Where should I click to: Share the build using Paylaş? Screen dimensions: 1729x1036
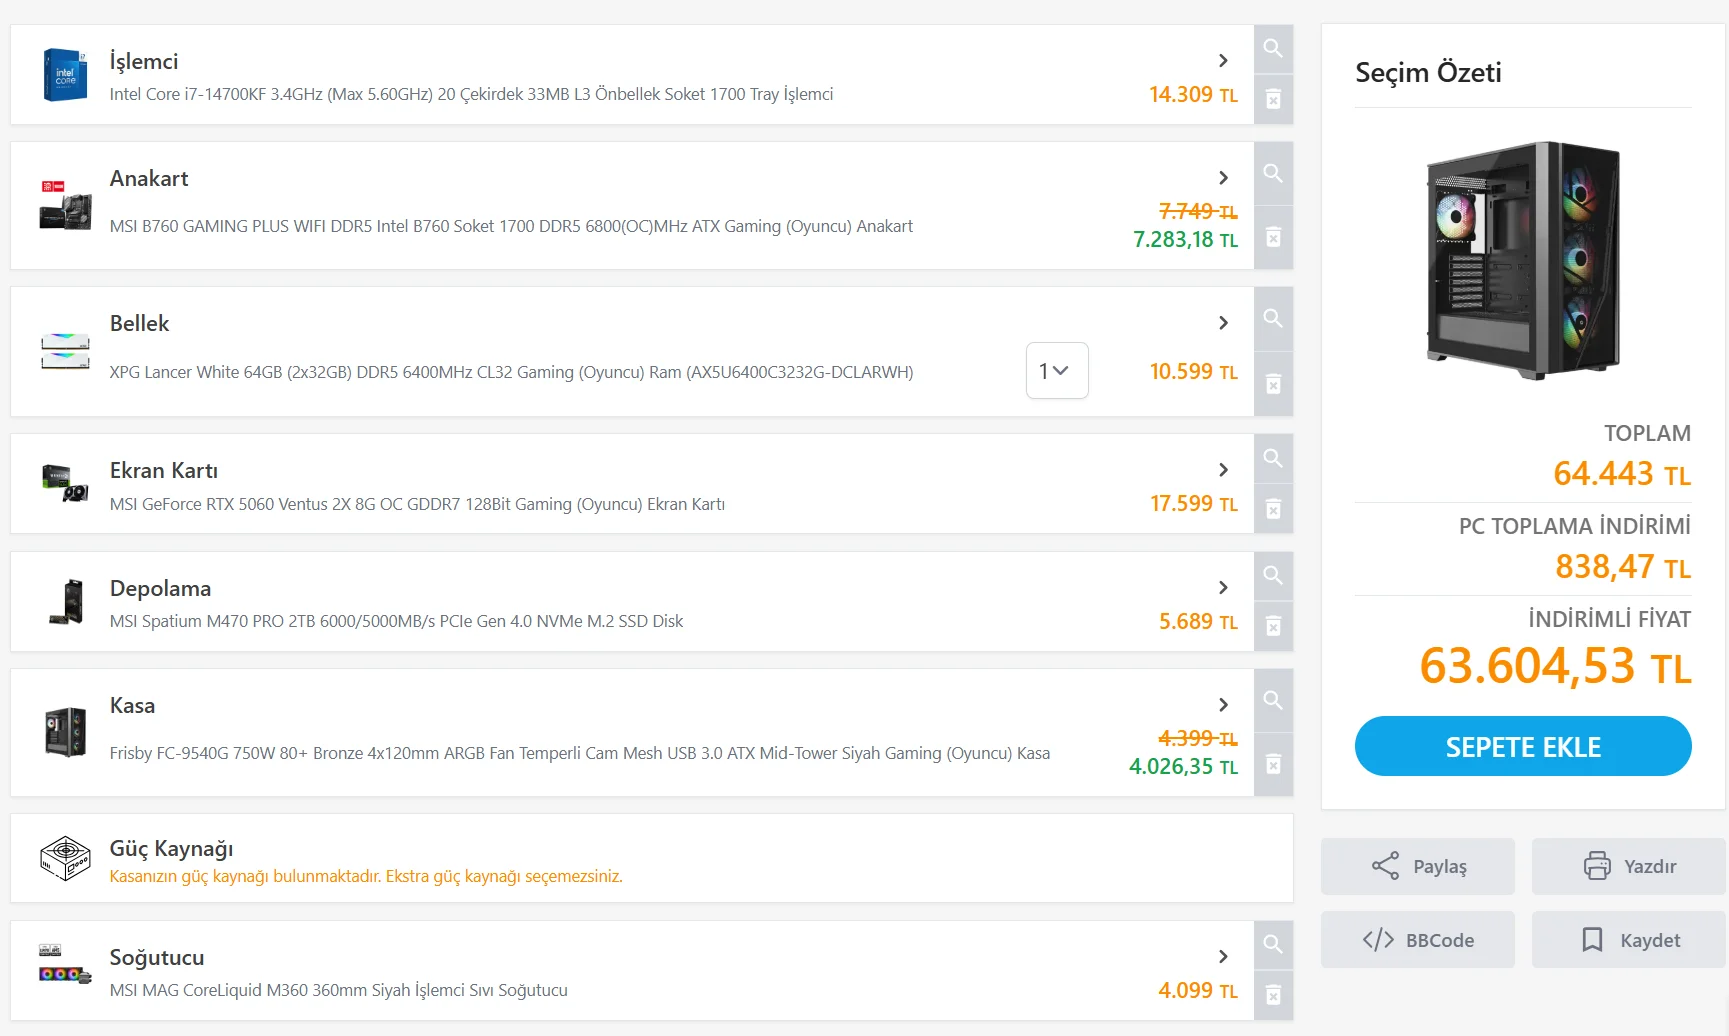point(1418,866)
